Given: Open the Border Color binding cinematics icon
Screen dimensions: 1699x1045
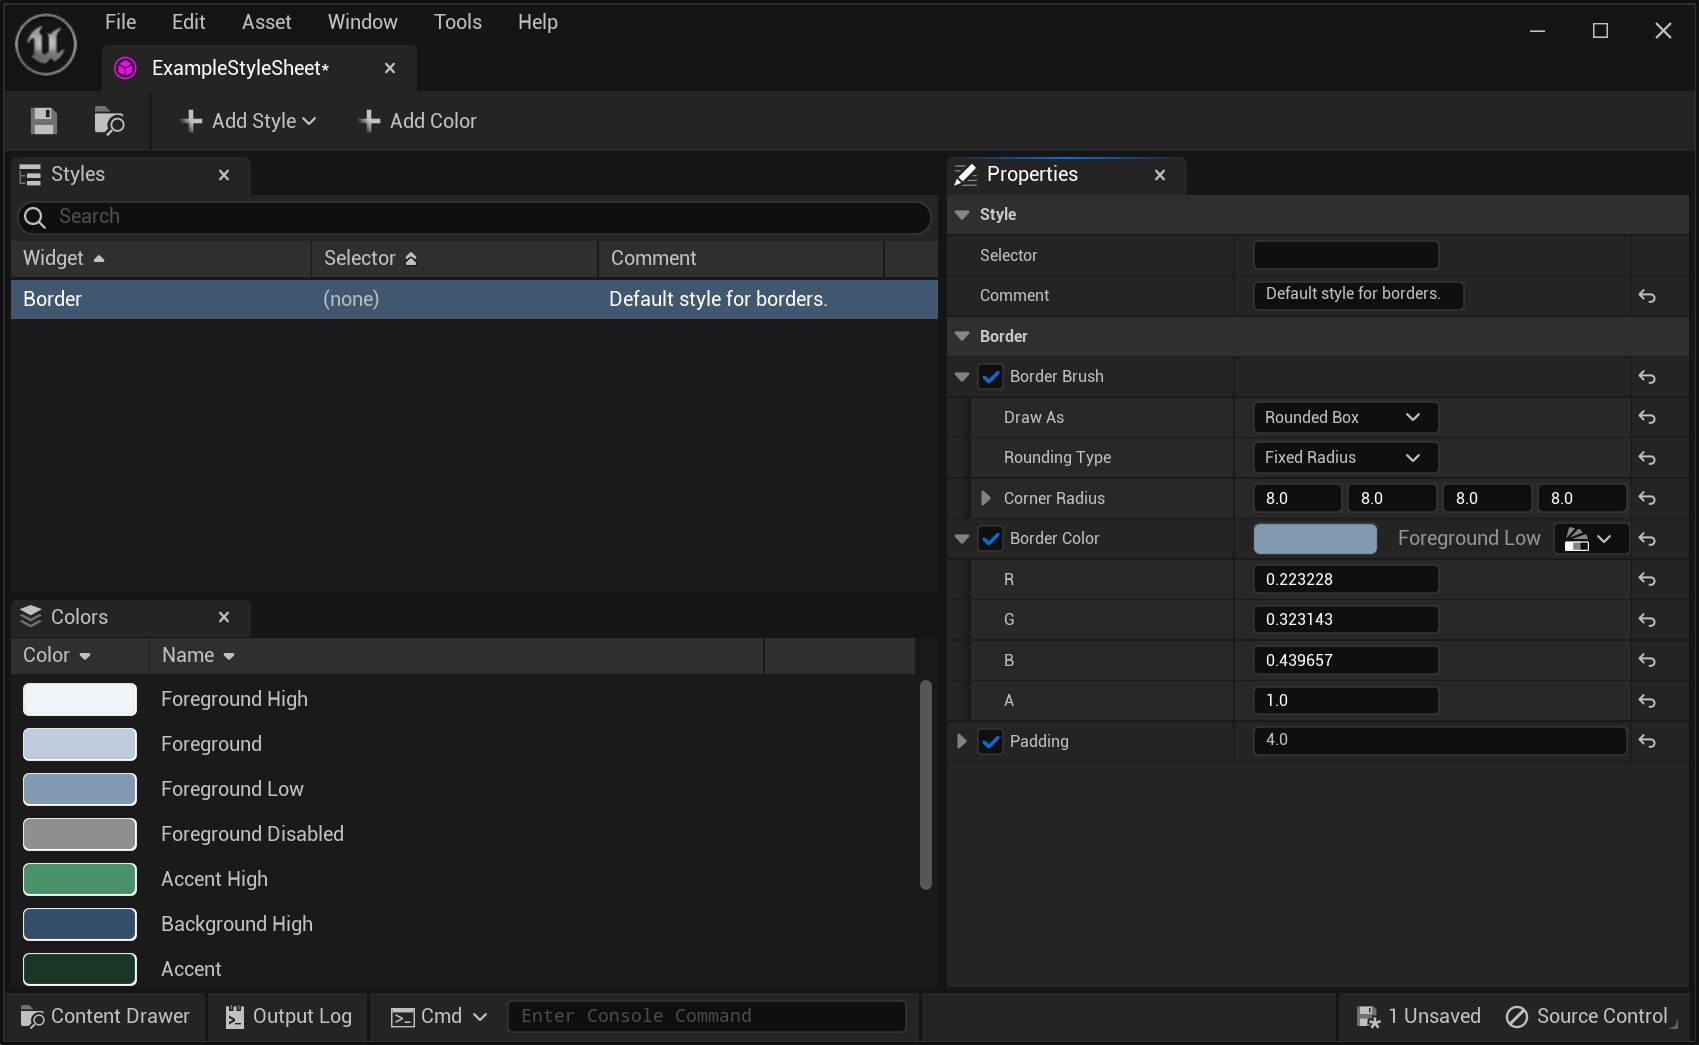Looking at the screenshot, I should point(1590,538).
